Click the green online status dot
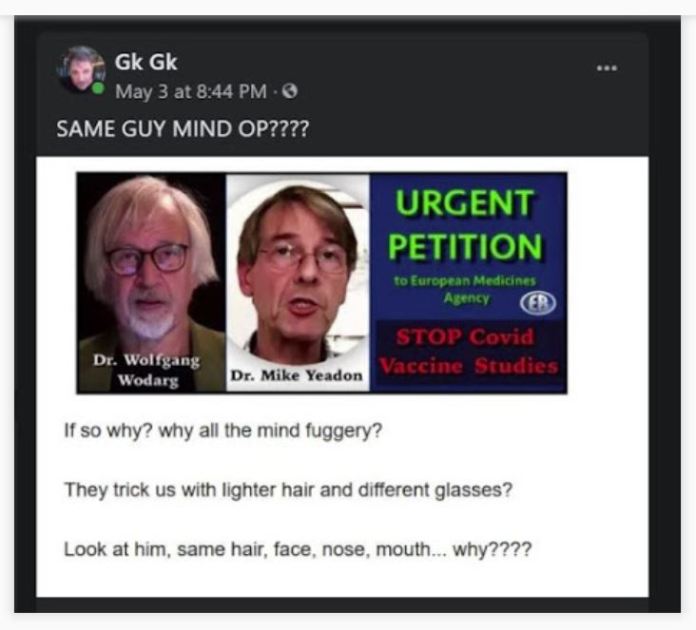The width and height of the screenshot is (696, 630). [x=98, y=88]
